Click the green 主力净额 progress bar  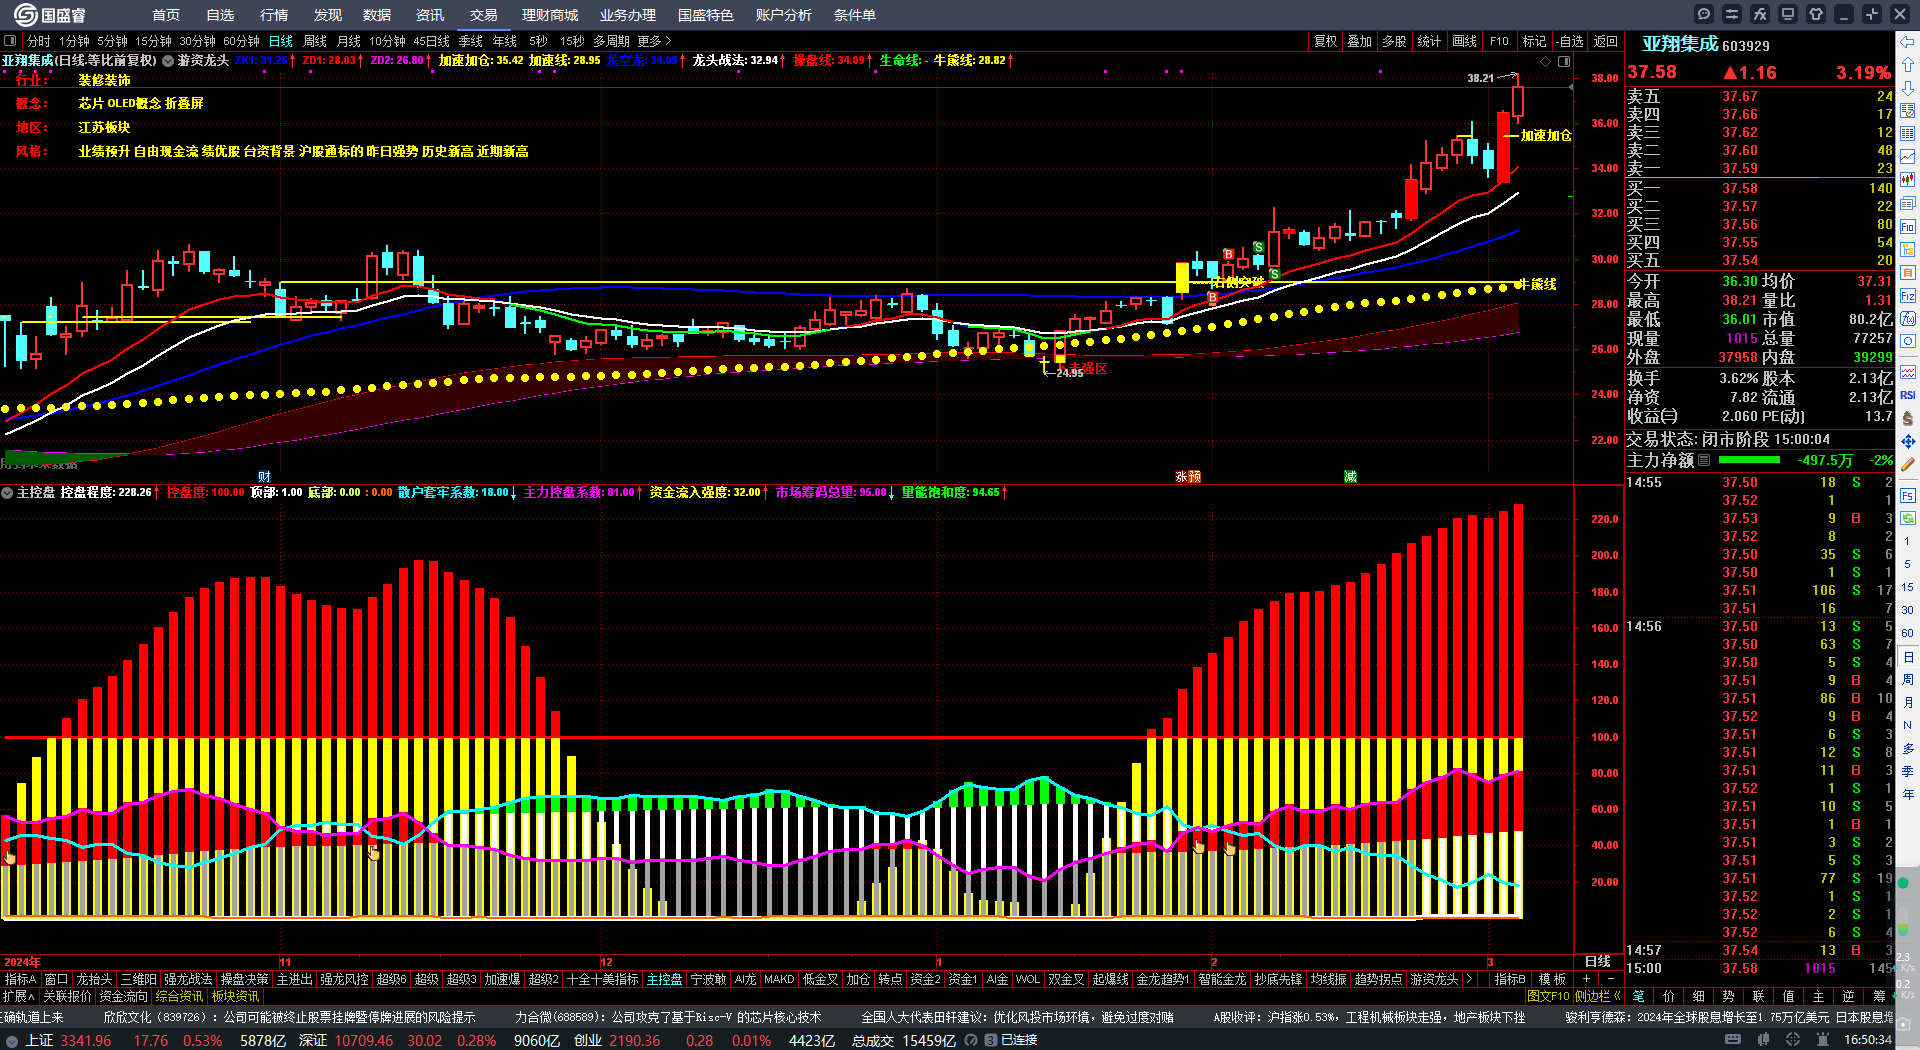coord(1749,460)
